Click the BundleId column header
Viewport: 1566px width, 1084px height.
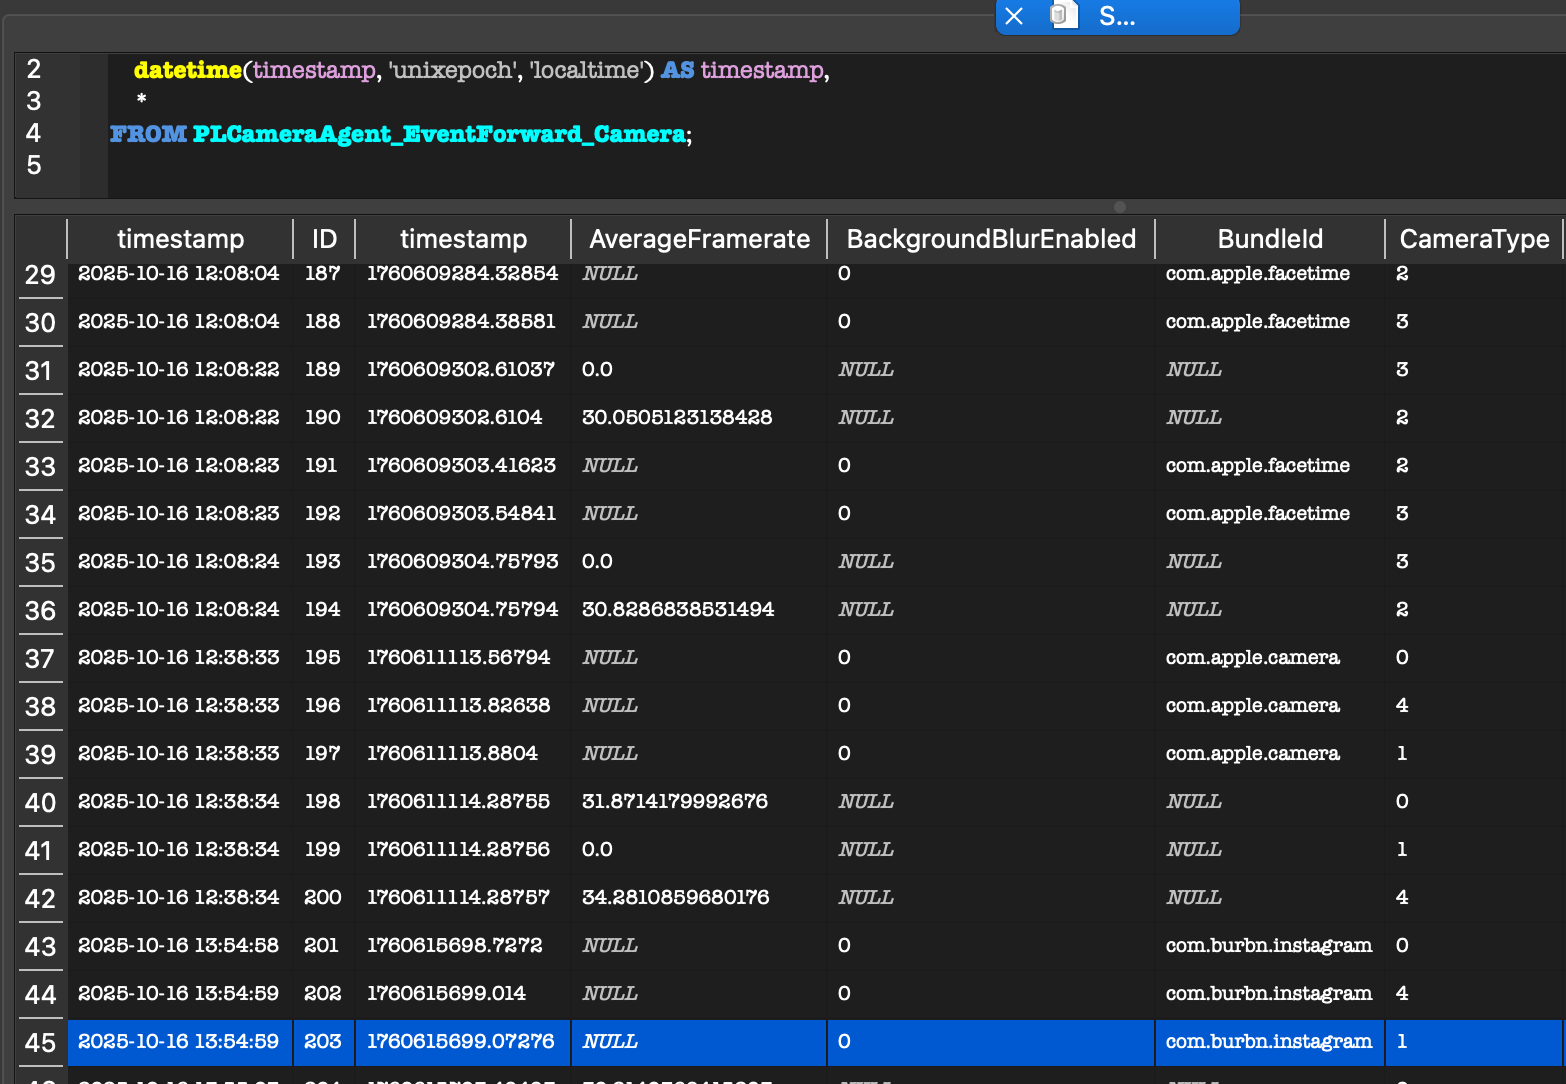click(1269, 239)
